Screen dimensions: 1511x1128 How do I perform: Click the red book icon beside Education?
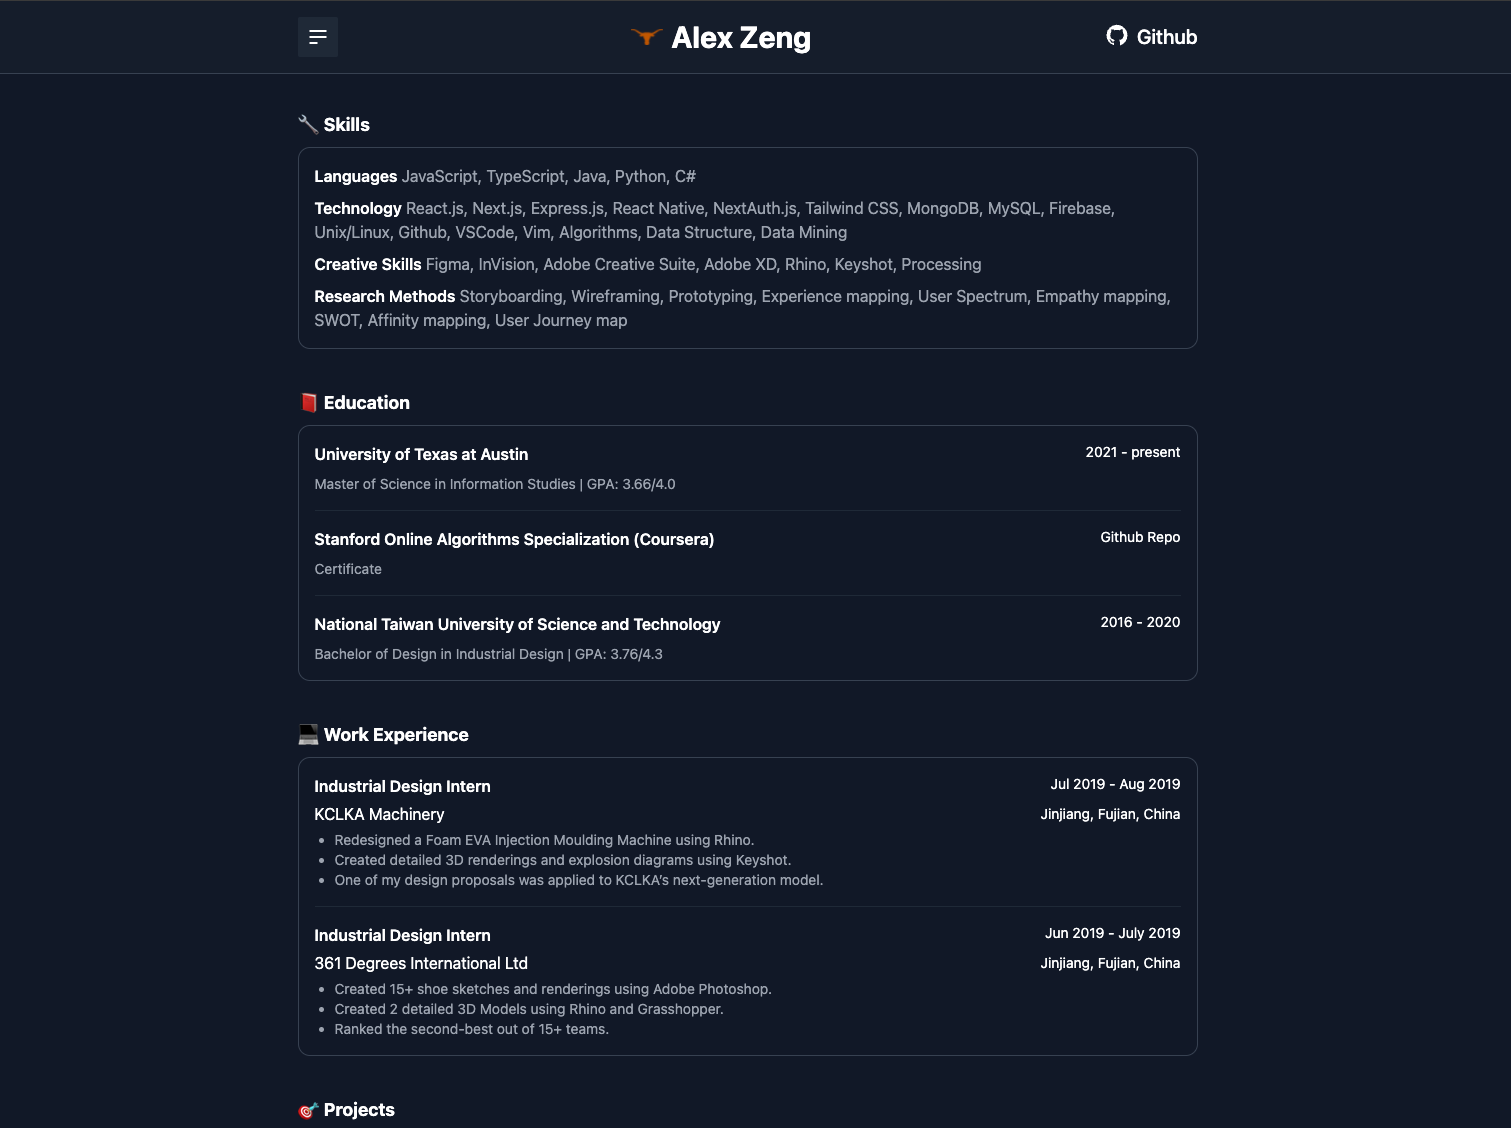coord(308,402)
